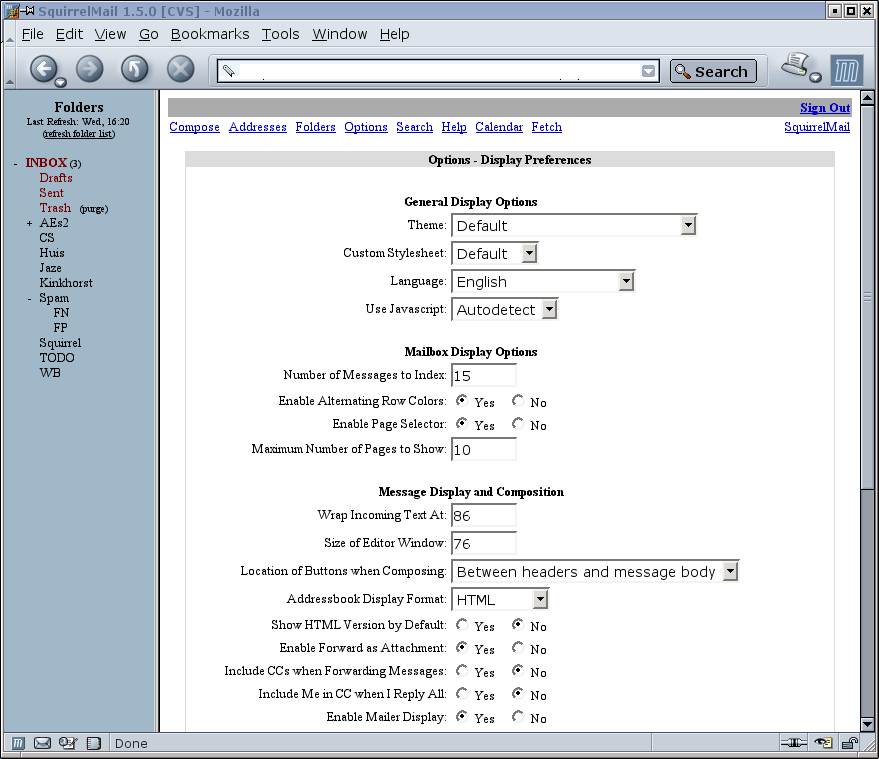
Task: Click the Reload page button
Action: click(135, 70)
